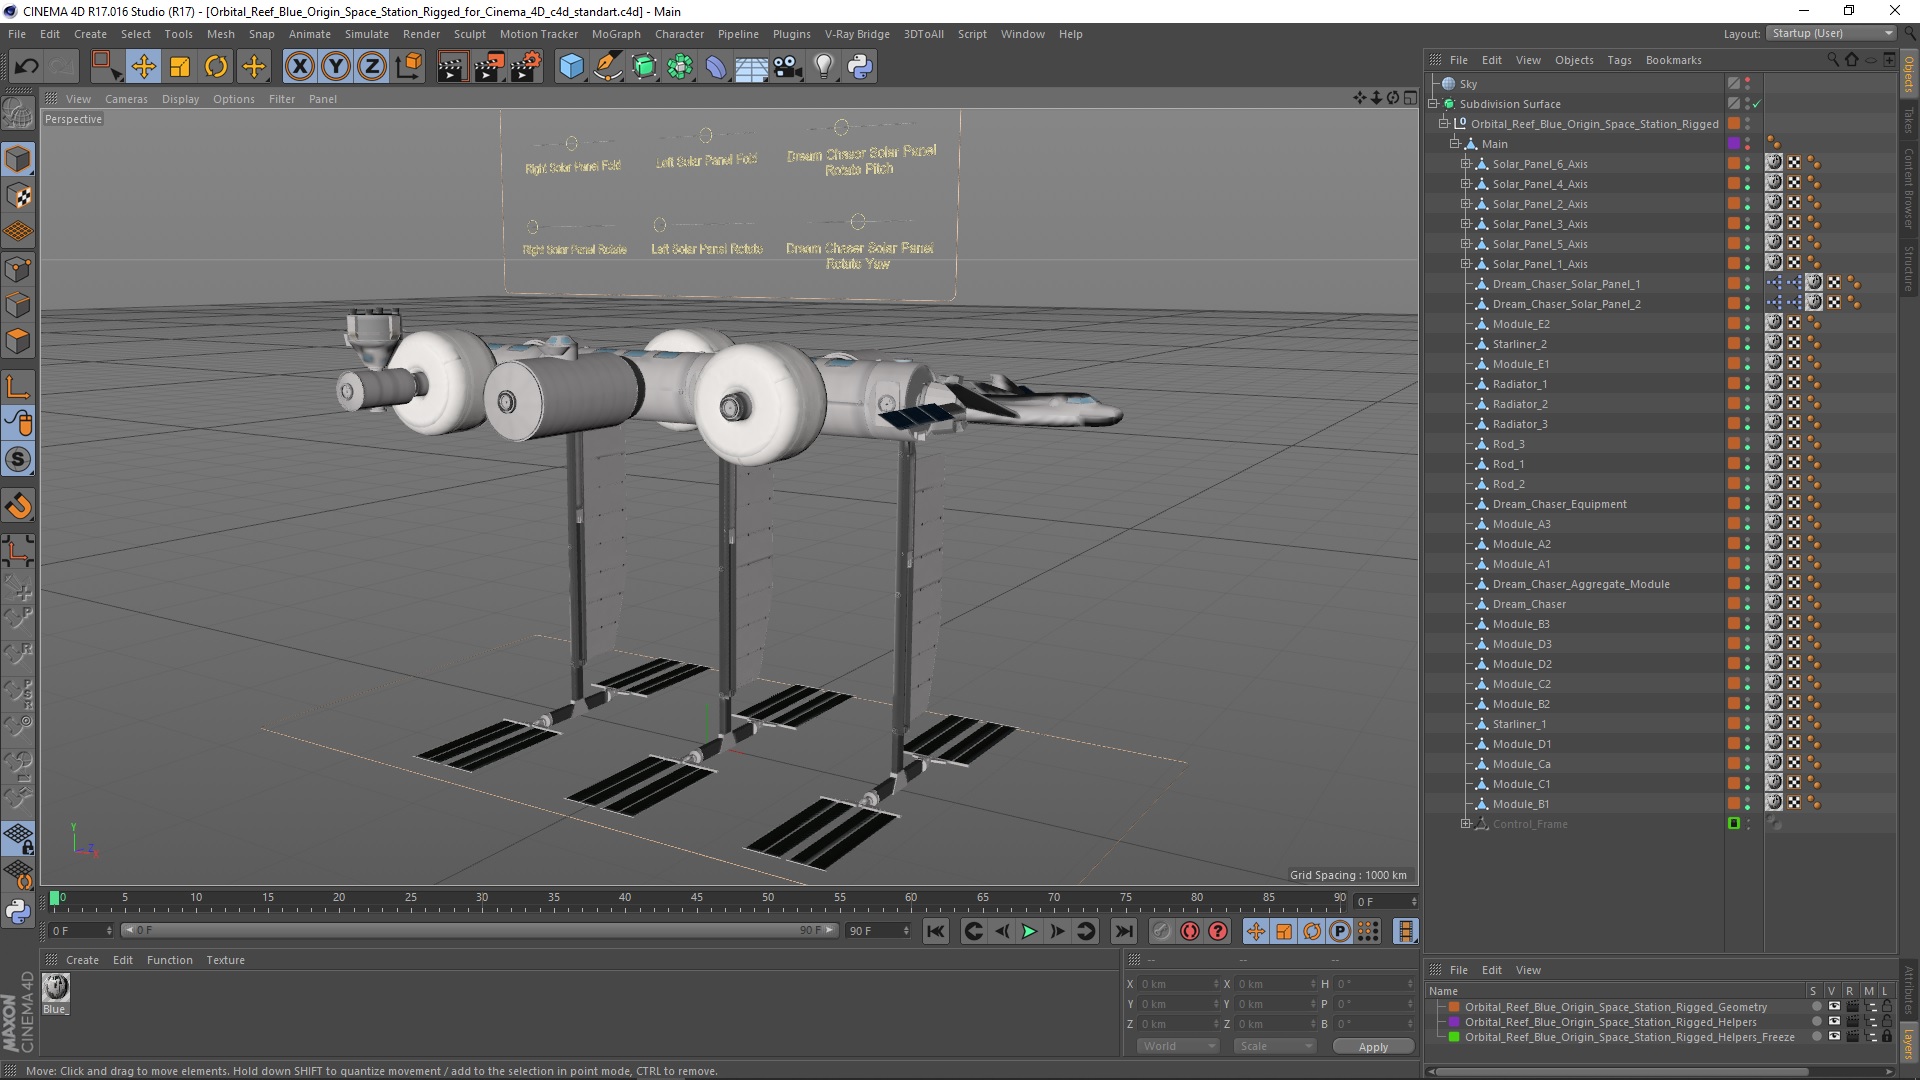The height and width of the screenshot is (1080, 1920).
Task: Activate the Rotate tool
Action: click(x=216, y=67)
